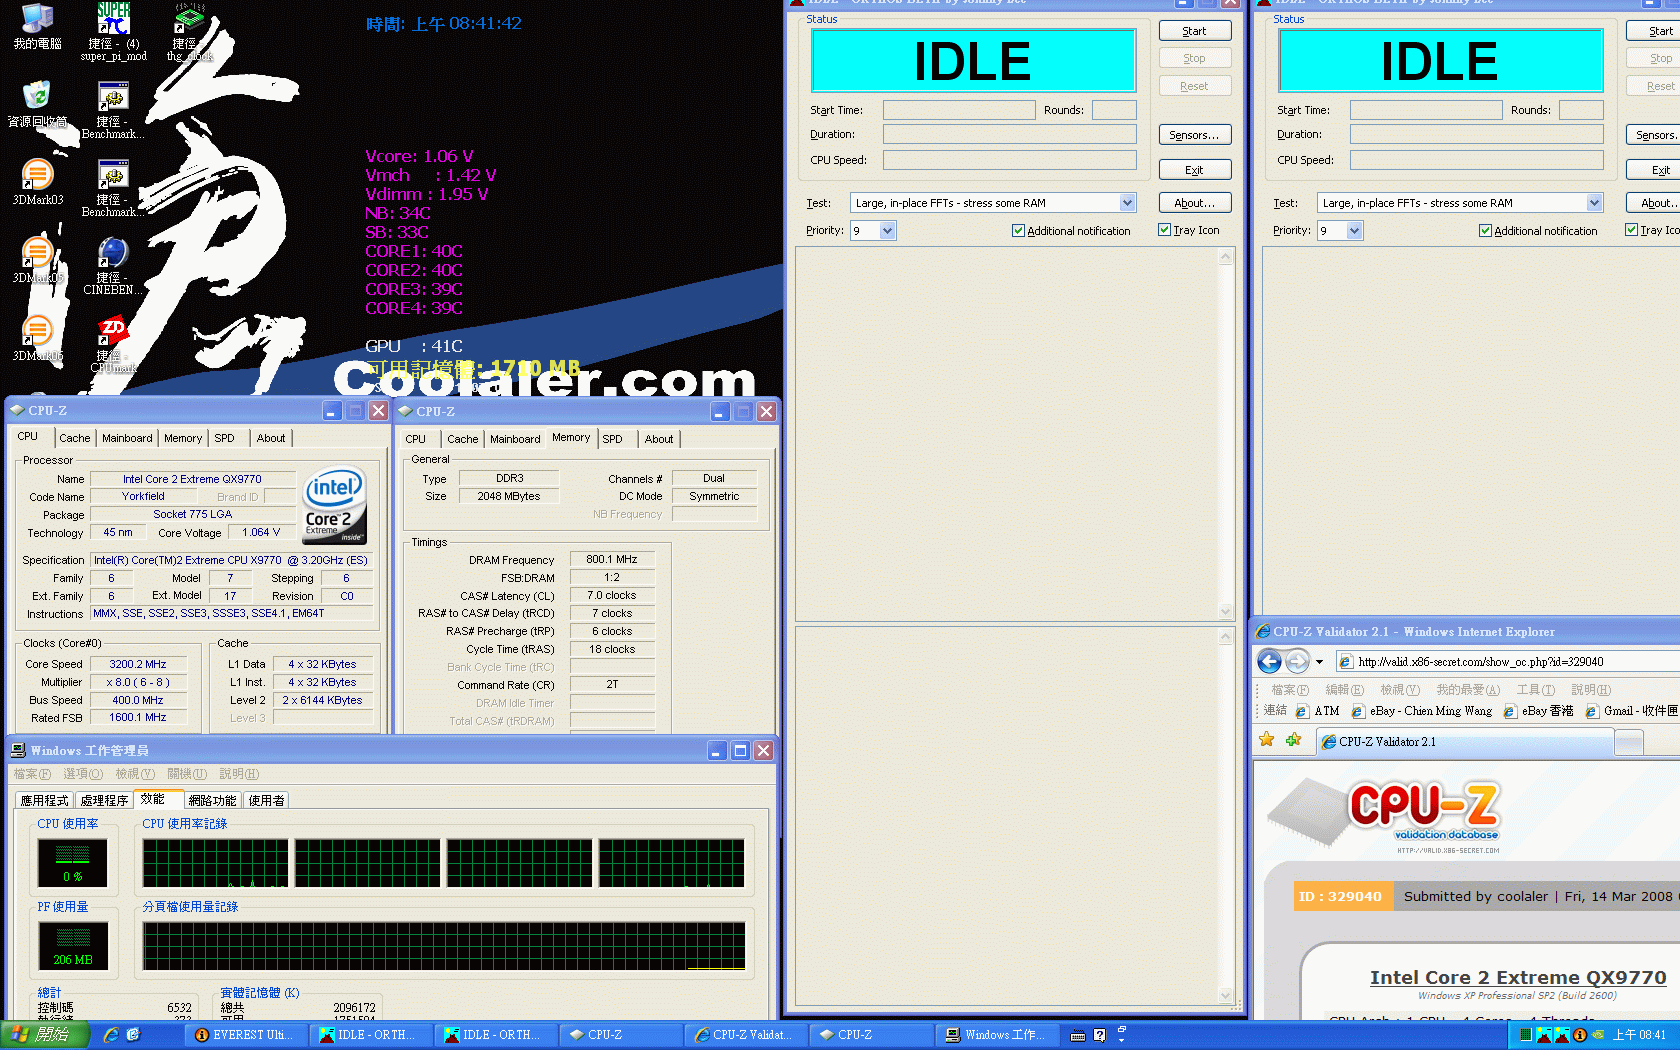Expand the Priority dropdown in the right ORTHOS window

[1354, 231]
